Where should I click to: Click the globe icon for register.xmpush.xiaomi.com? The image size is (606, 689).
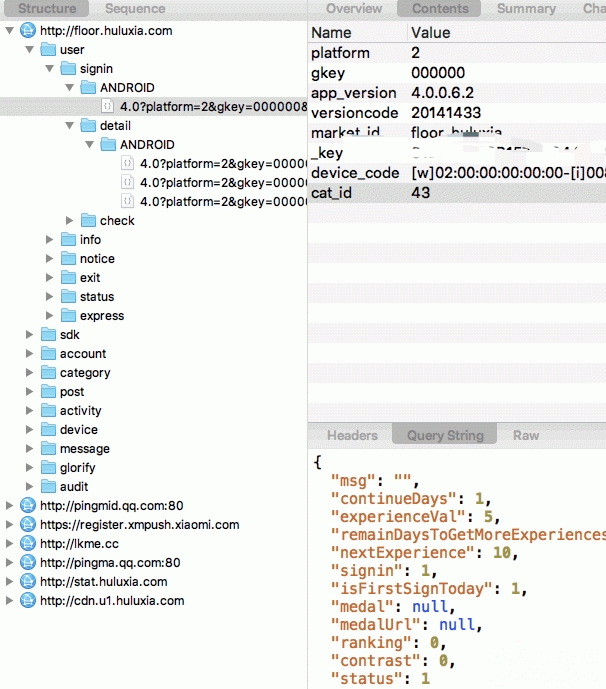click(x=27, y=525)
